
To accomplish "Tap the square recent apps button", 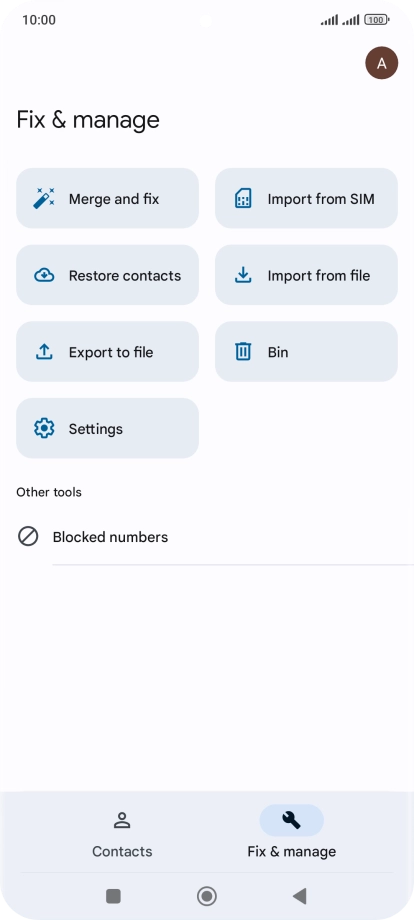I will coord(113,896).
